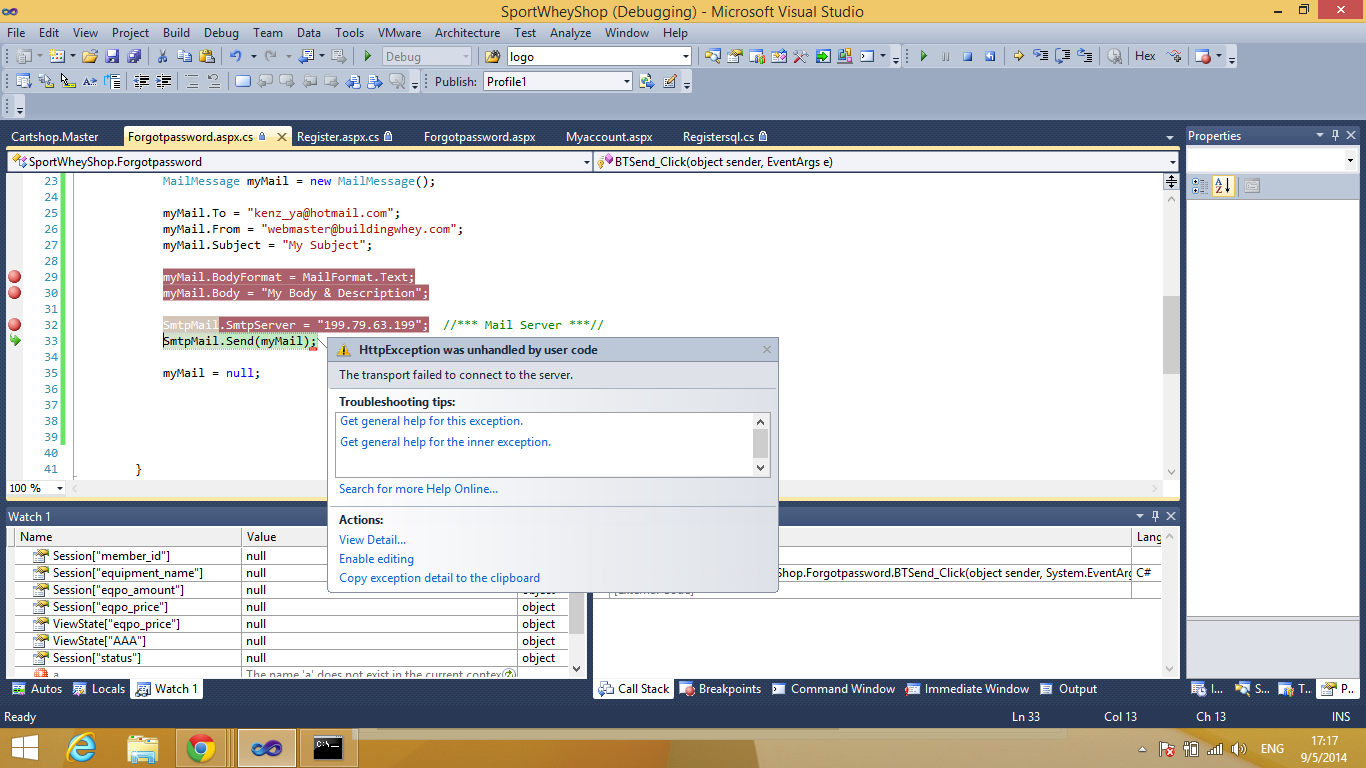This screenshot has width=1366, height=768.
Task: Click the Find in Files binoculars icon
Action: tap(492, 57)
